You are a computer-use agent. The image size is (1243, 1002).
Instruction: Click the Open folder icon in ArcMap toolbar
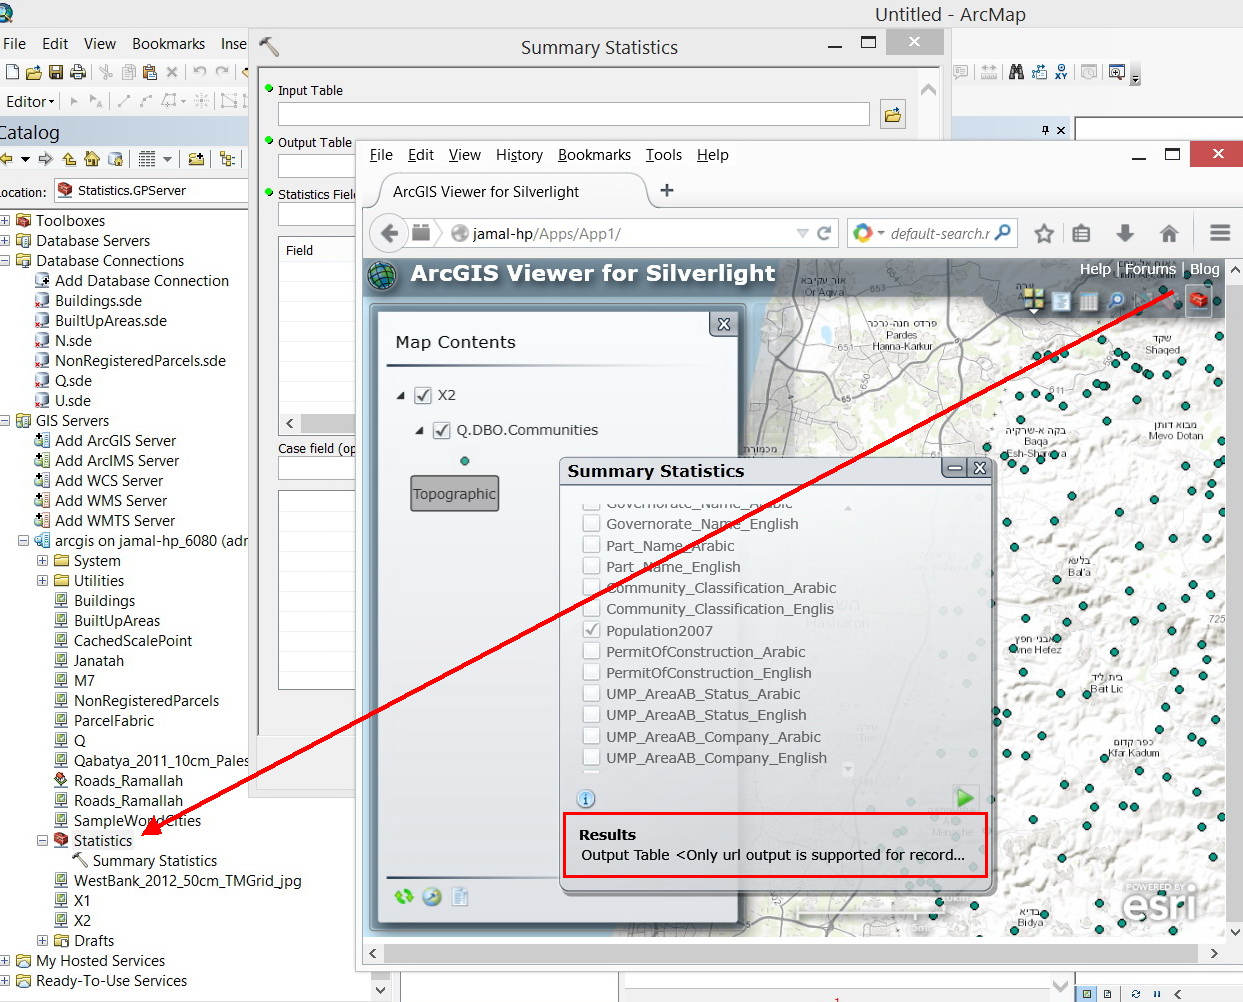click(34, 72)
